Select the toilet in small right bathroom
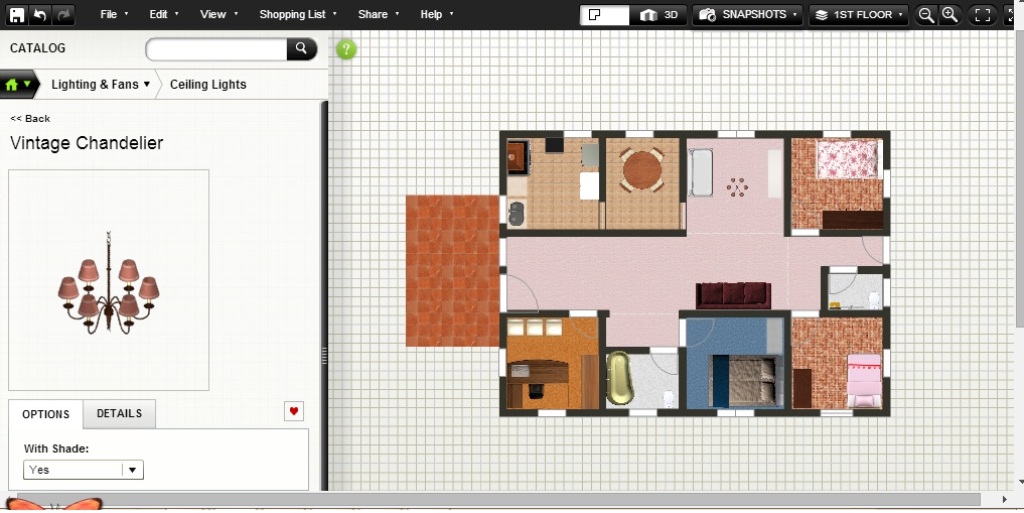Screen dimensions: 1024x513 [873, 300]
